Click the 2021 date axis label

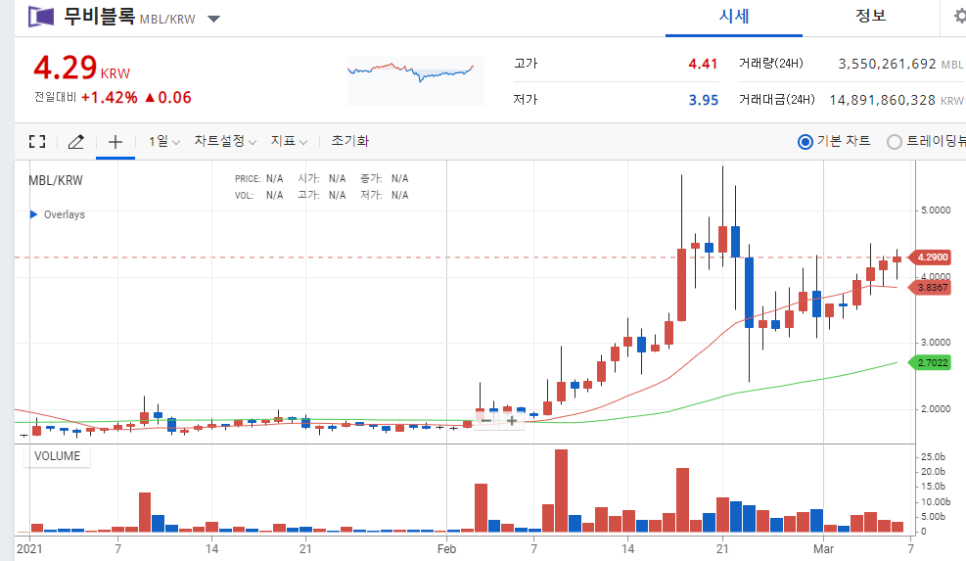pos(29,548)
